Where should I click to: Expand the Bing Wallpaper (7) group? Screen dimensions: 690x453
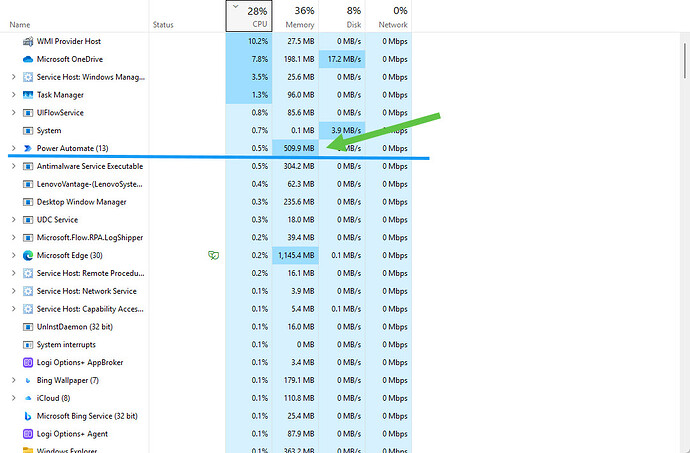(x=13, y=380)
